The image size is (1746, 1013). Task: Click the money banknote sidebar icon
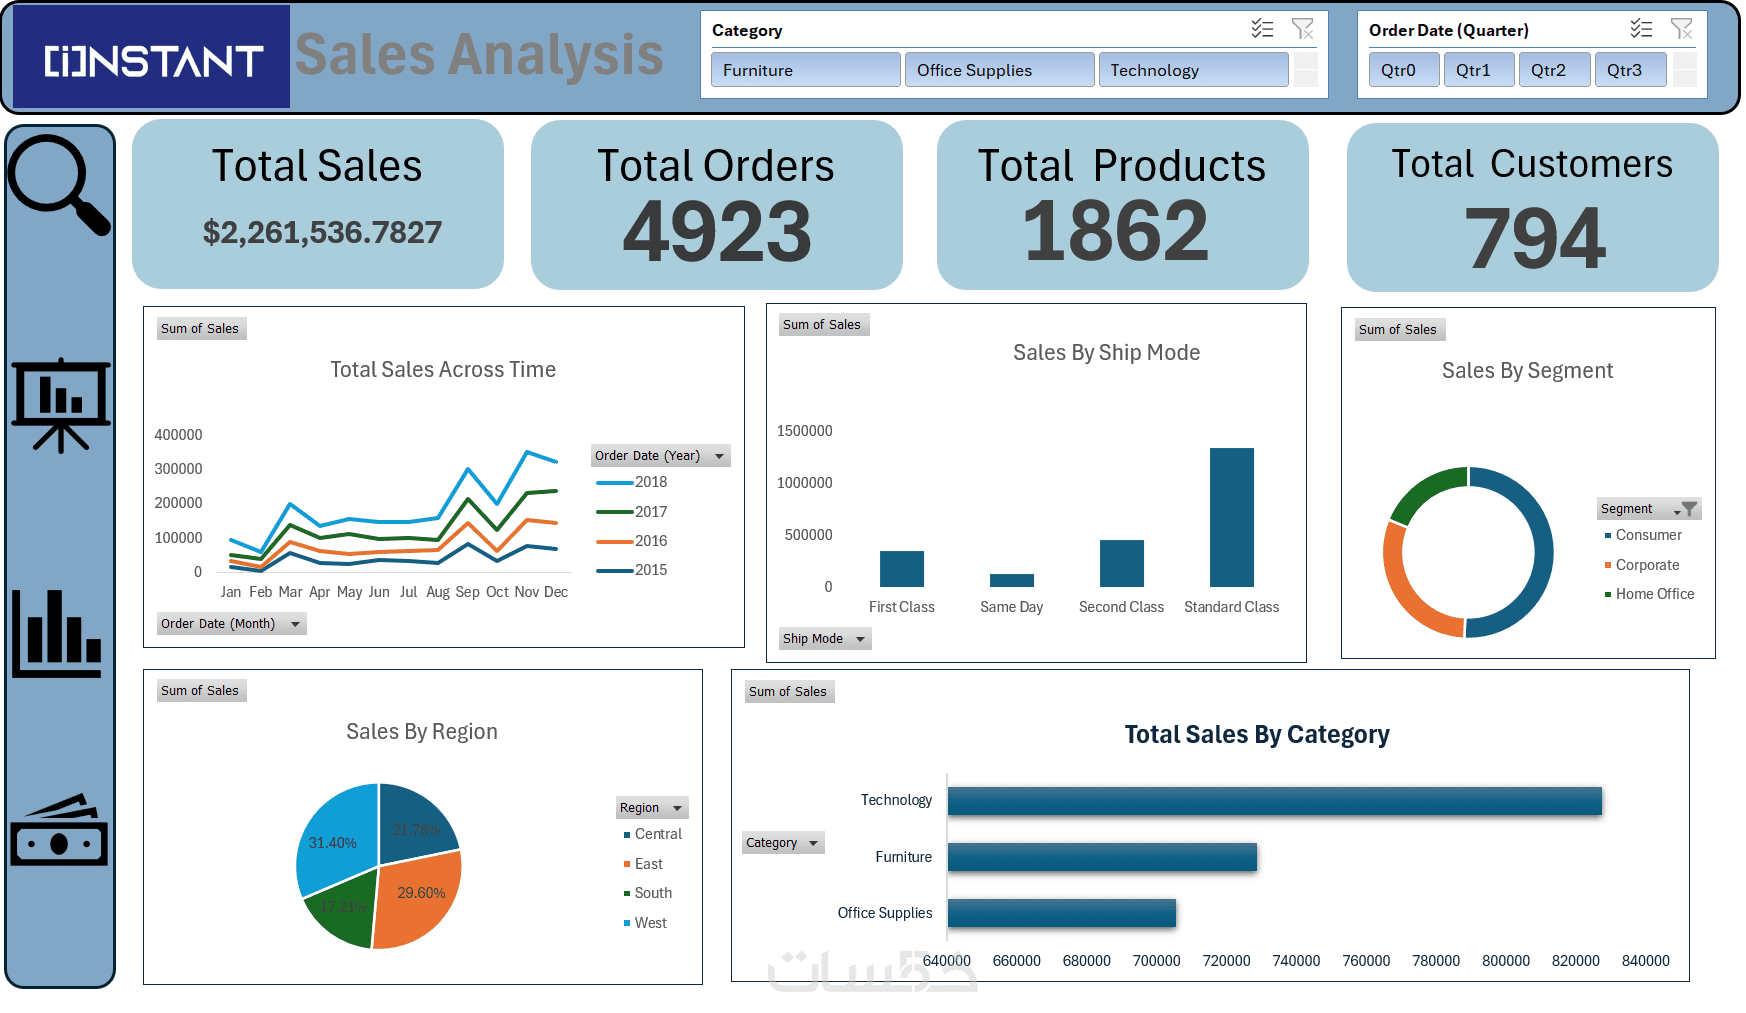tap(59, 831)
